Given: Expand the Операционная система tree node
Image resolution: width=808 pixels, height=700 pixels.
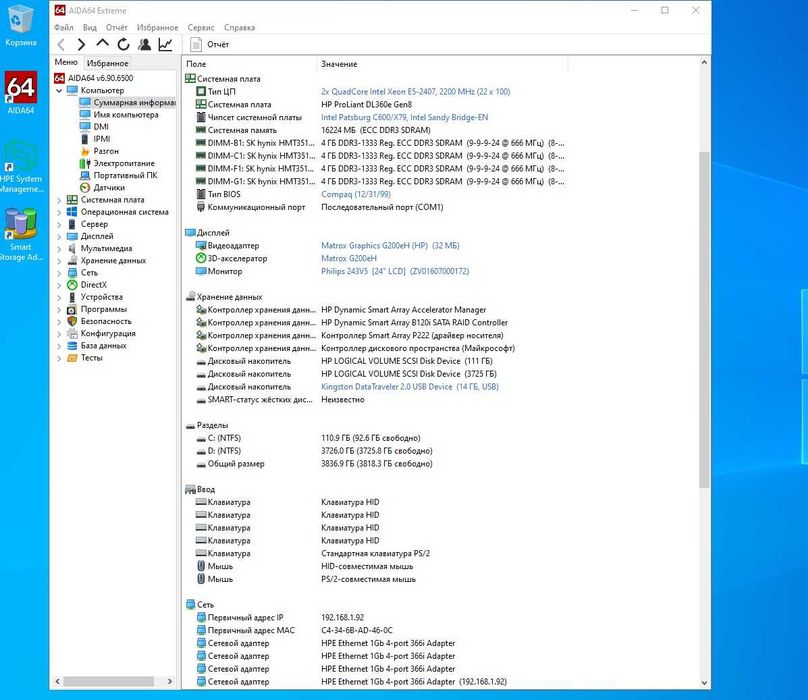Looking at the screenshot, I should point(59,212).
